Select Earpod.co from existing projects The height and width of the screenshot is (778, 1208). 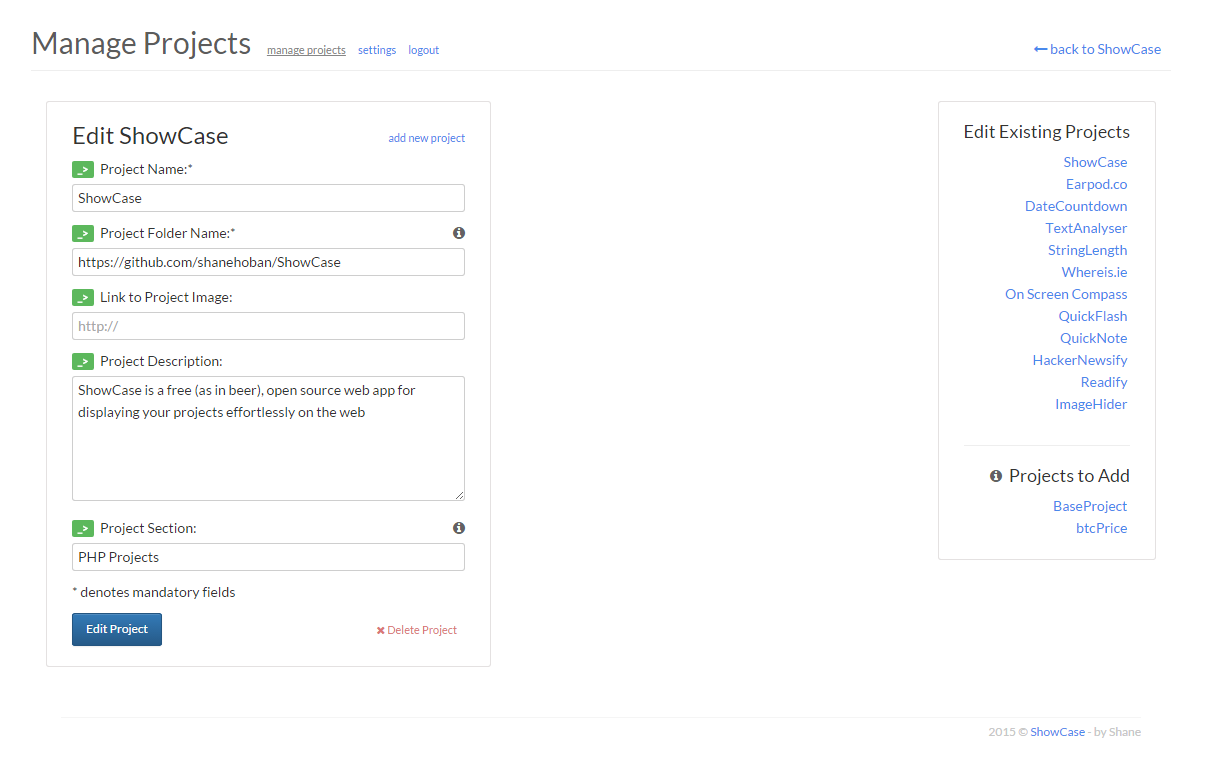[x=1096, y=184]
